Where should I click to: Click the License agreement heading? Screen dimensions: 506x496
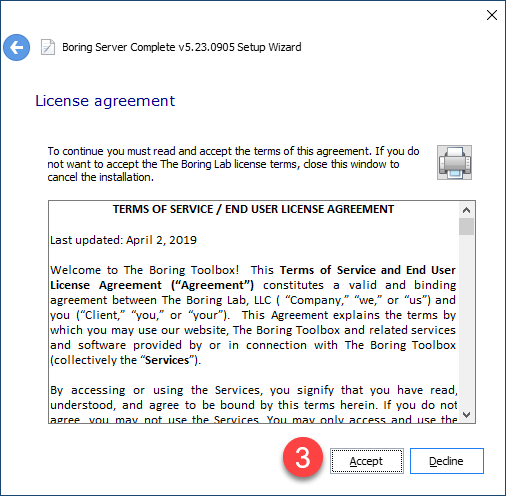[105, 101]
